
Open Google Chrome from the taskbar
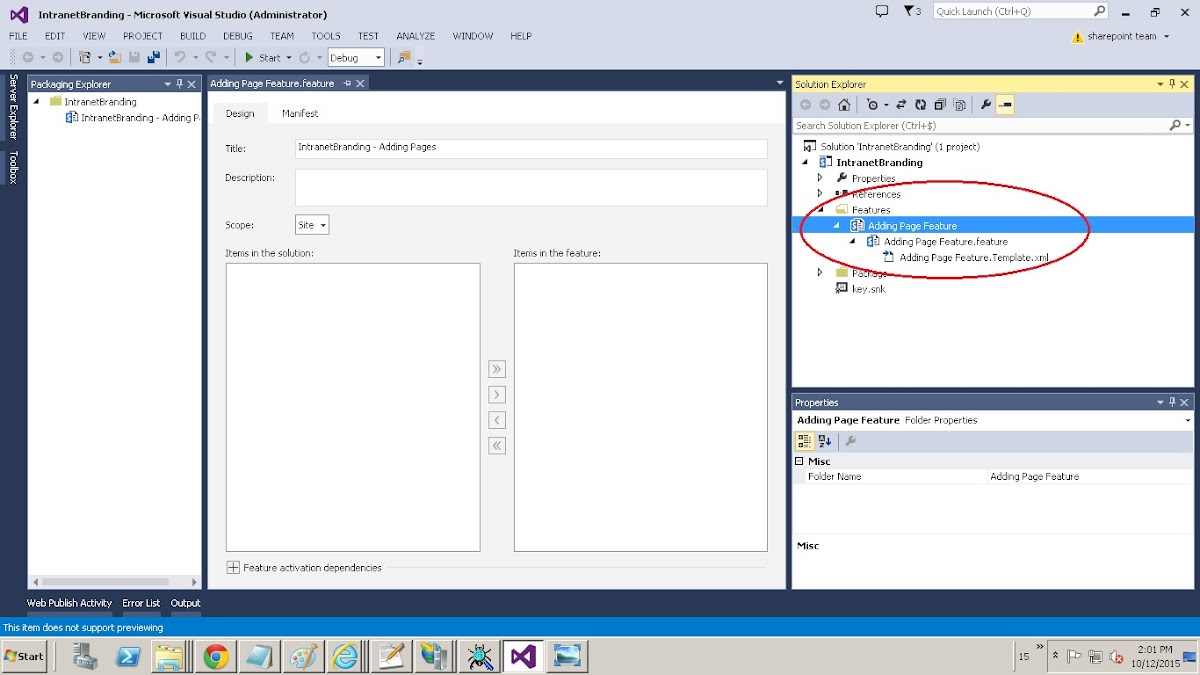[215, 656]
